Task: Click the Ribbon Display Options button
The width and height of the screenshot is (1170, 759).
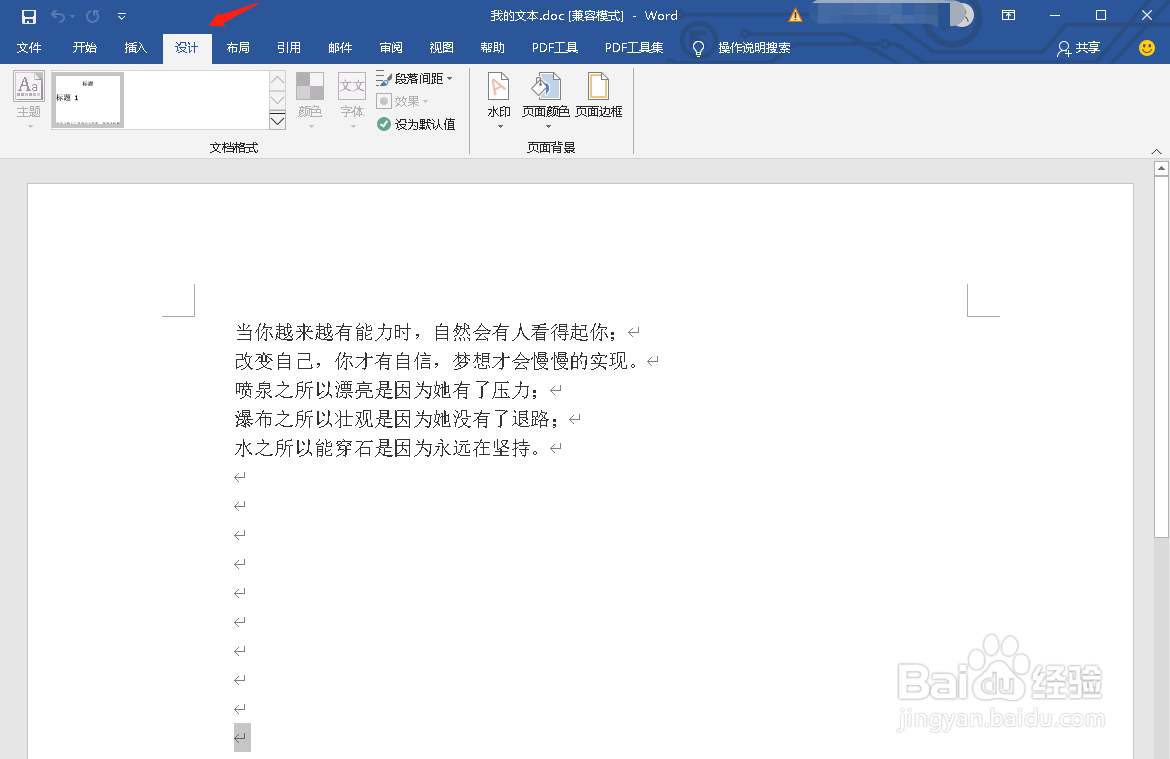Action: pyautogui.click(x=1008, y=15)
